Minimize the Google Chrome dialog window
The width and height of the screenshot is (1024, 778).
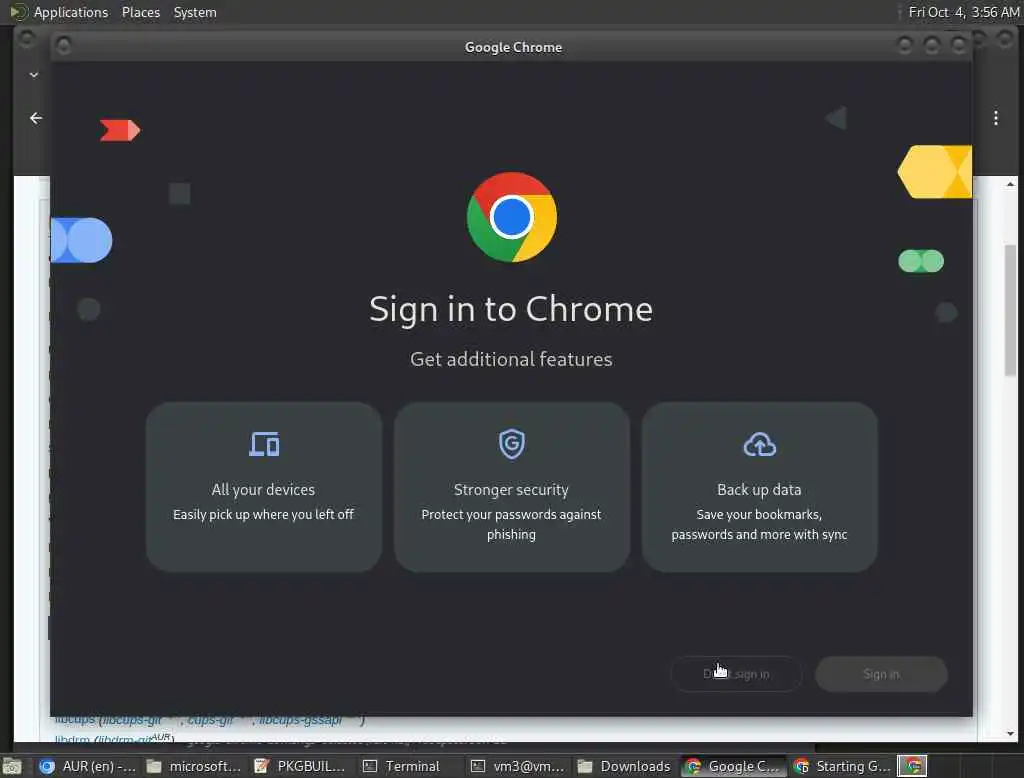click(904, 46)
